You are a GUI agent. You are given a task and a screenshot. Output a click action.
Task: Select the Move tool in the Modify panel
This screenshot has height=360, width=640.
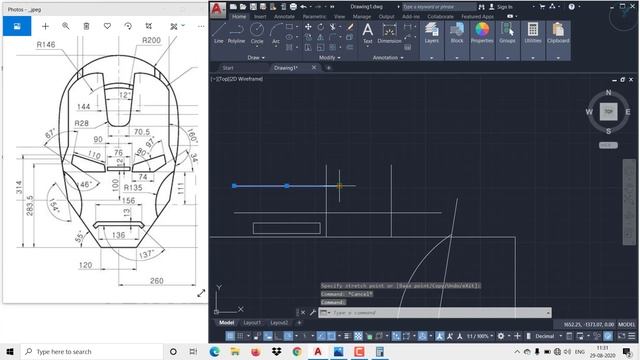pyautogui.click(x=308, y=27)
